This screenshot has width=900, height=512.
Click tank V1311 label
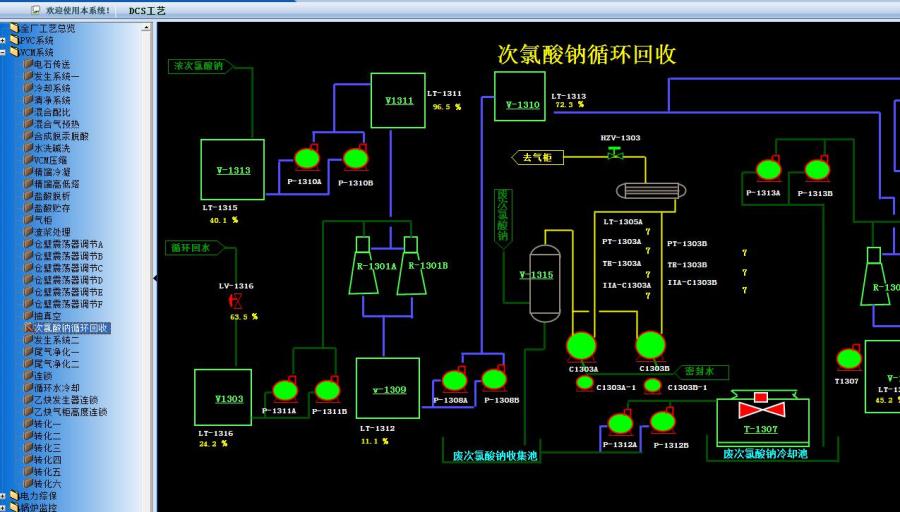tap(399, 101)
